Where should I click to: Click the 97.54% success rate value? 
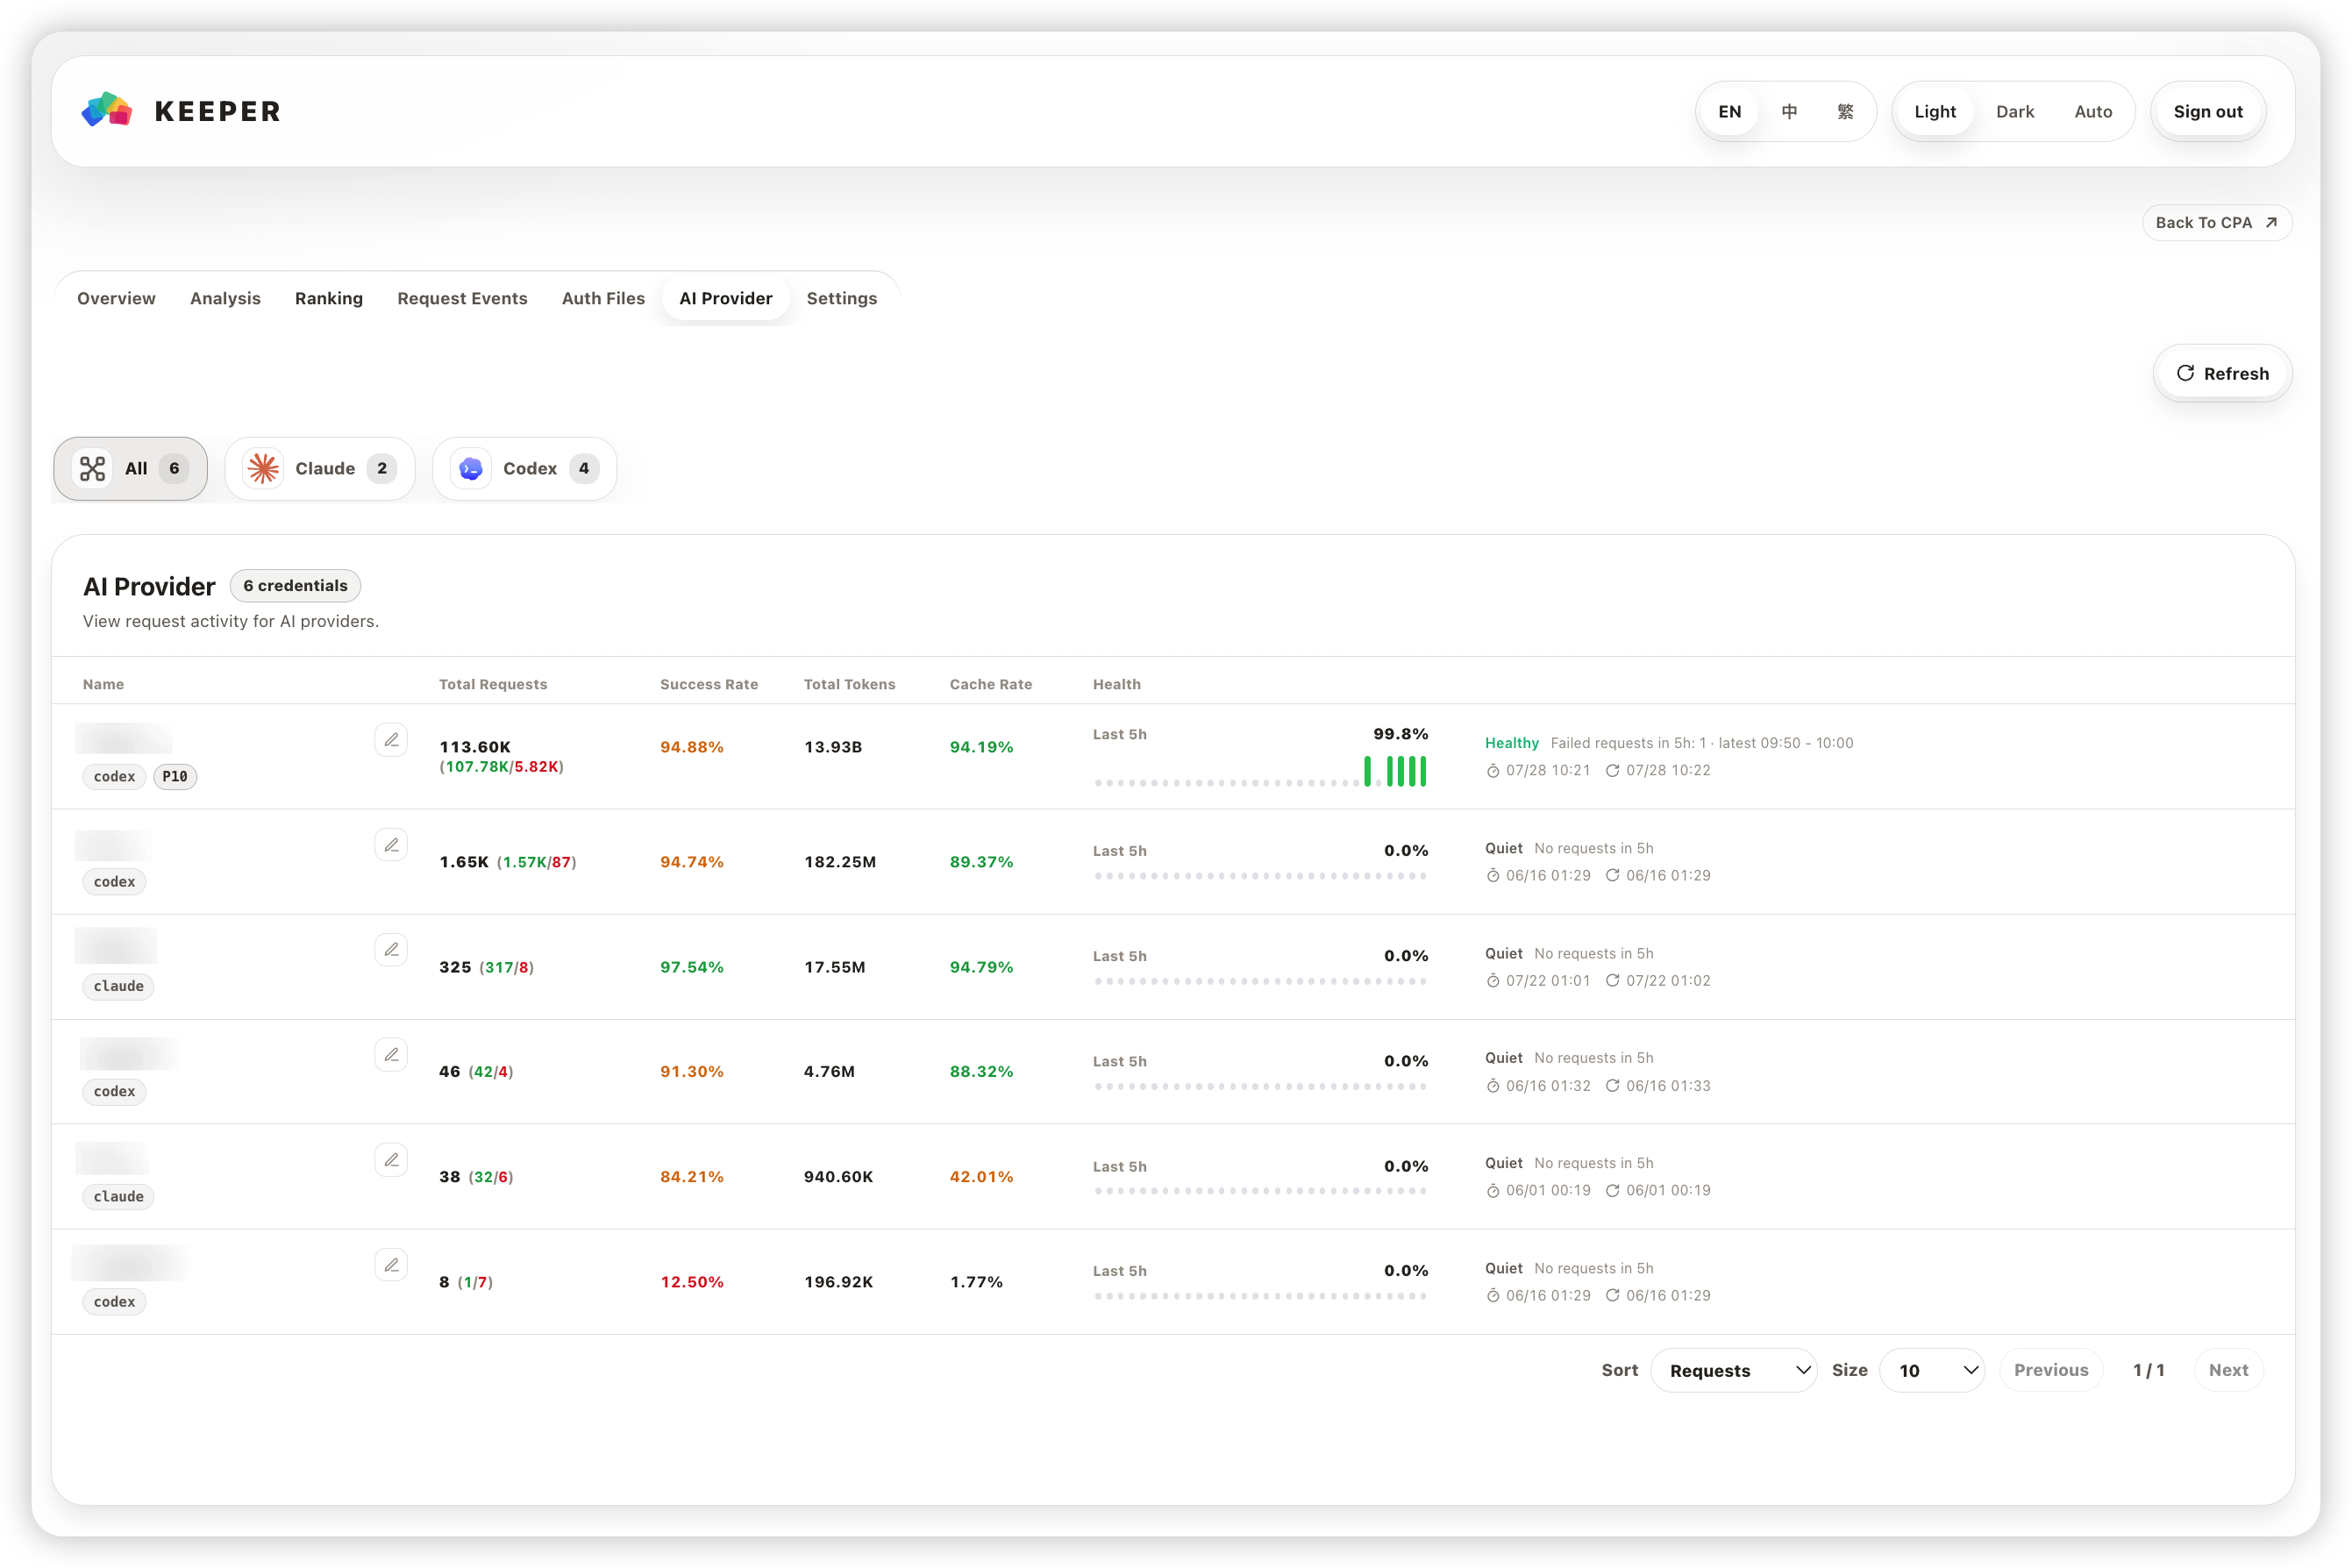(692, 967)
